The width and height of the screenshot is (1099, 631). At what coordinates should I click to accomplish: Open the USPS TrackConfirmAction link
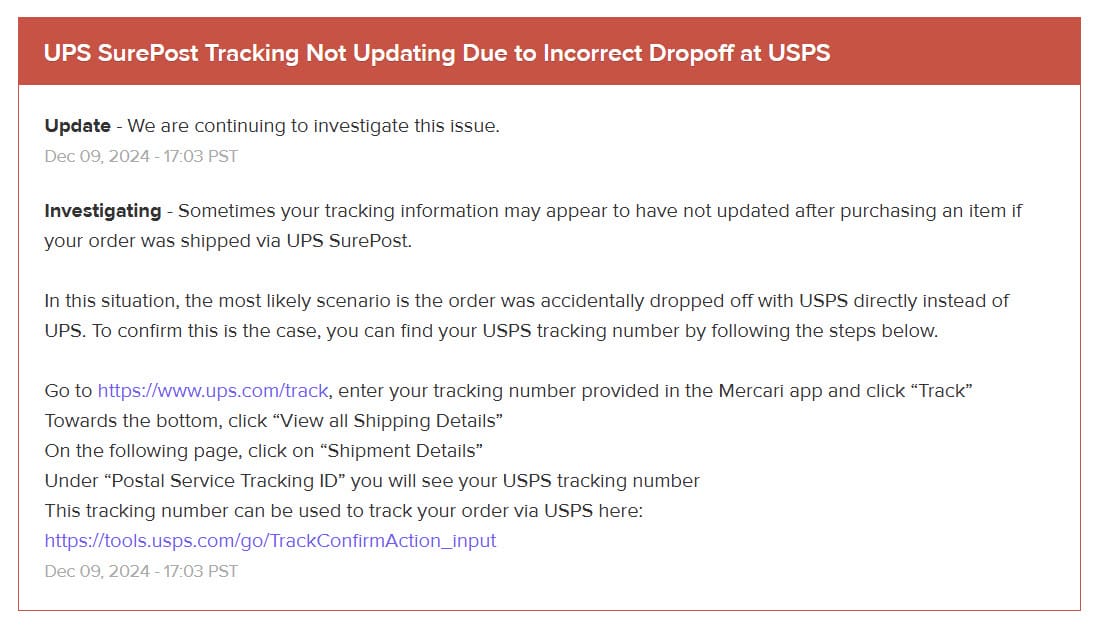(270, 541)
